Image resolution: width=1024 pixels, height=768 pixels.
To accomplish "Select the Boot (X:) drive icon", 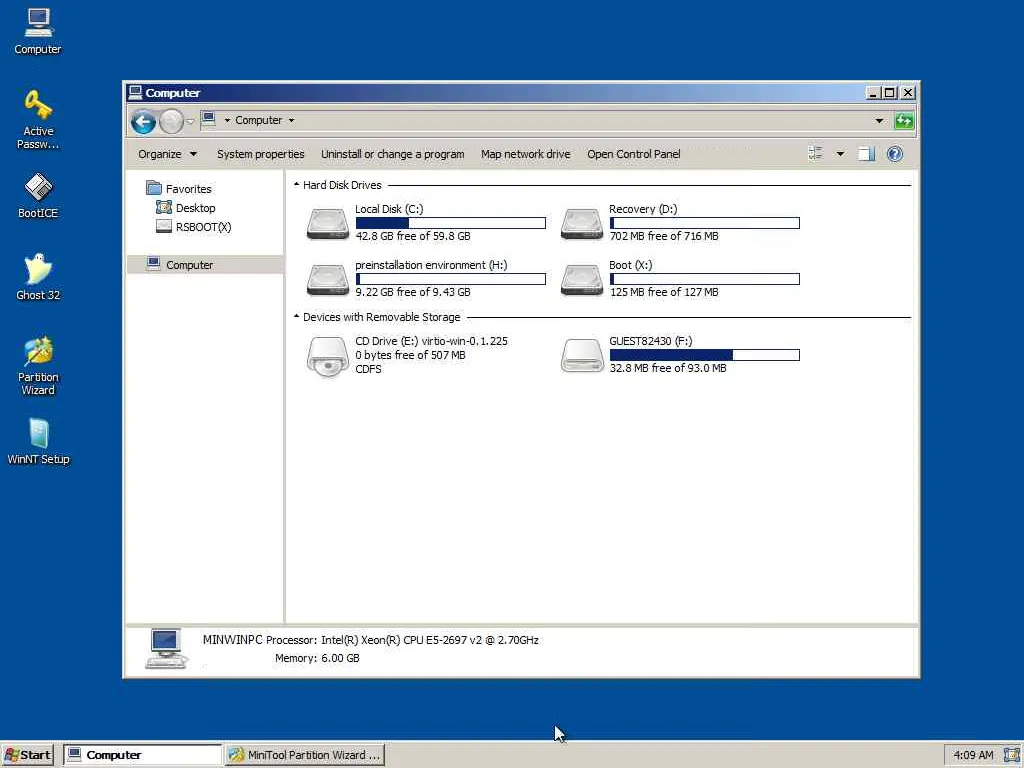I will (581, 280).
